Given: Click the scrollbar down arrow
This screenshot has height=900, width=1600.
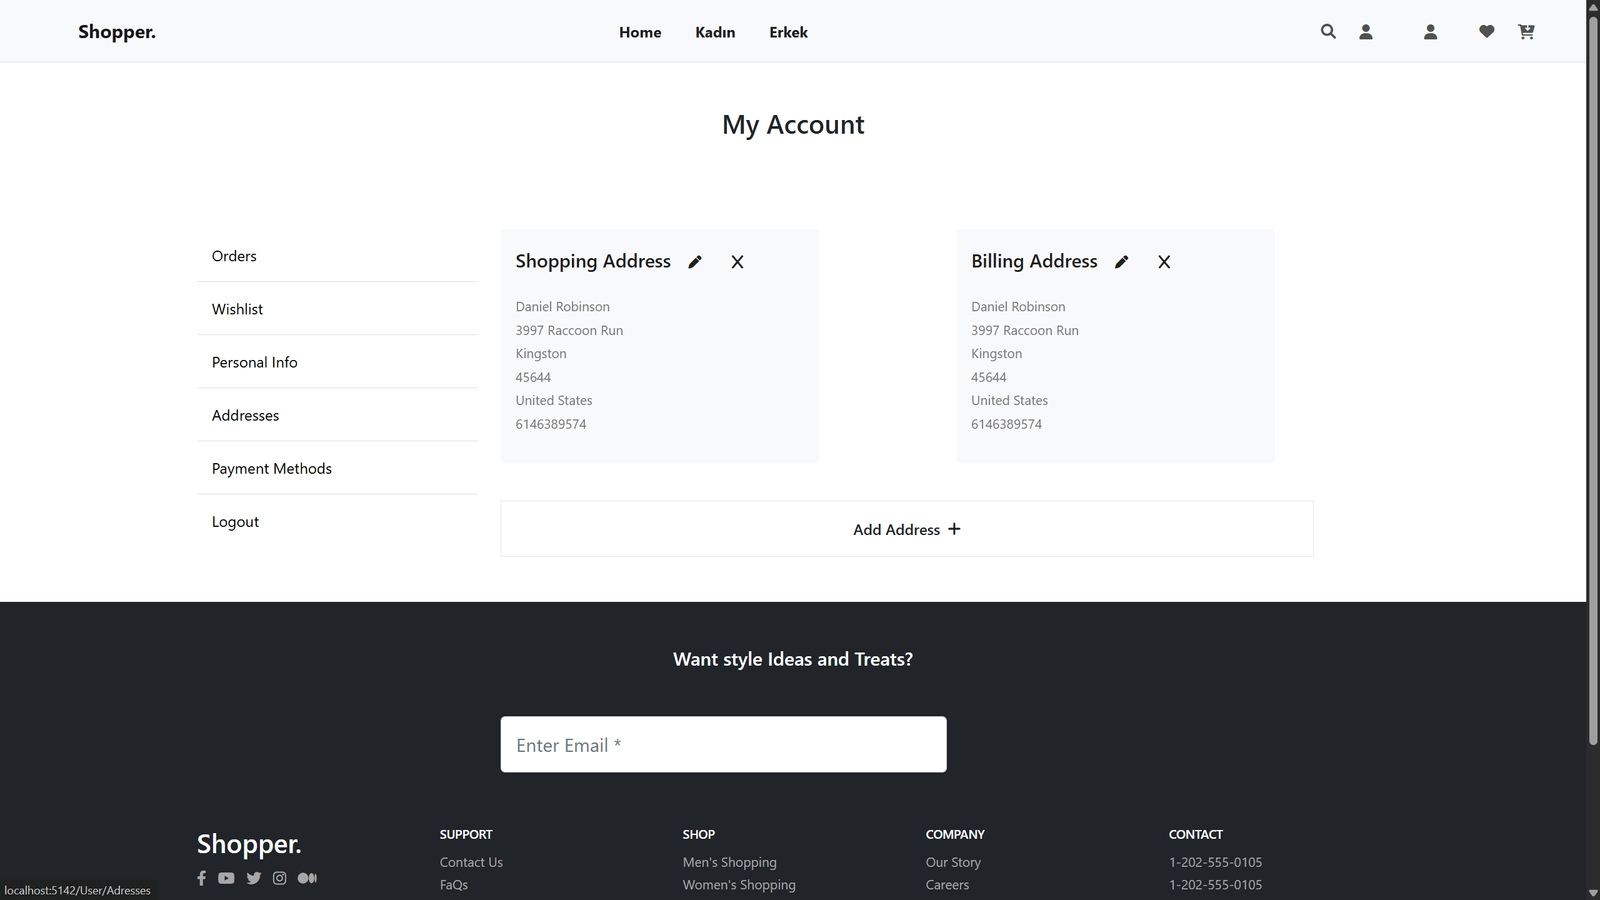Looking at the screenshot, I should [1593, 892].
